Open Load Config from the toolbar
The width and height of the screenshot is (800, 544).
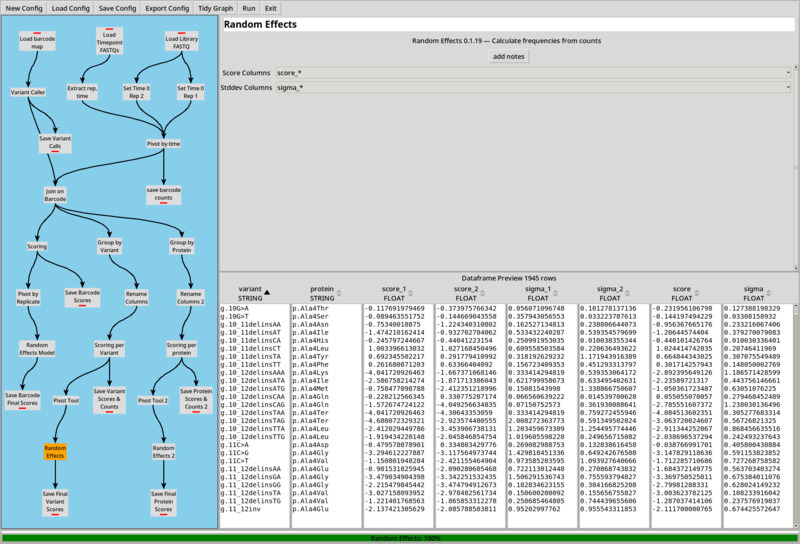[x=70, y=8]
